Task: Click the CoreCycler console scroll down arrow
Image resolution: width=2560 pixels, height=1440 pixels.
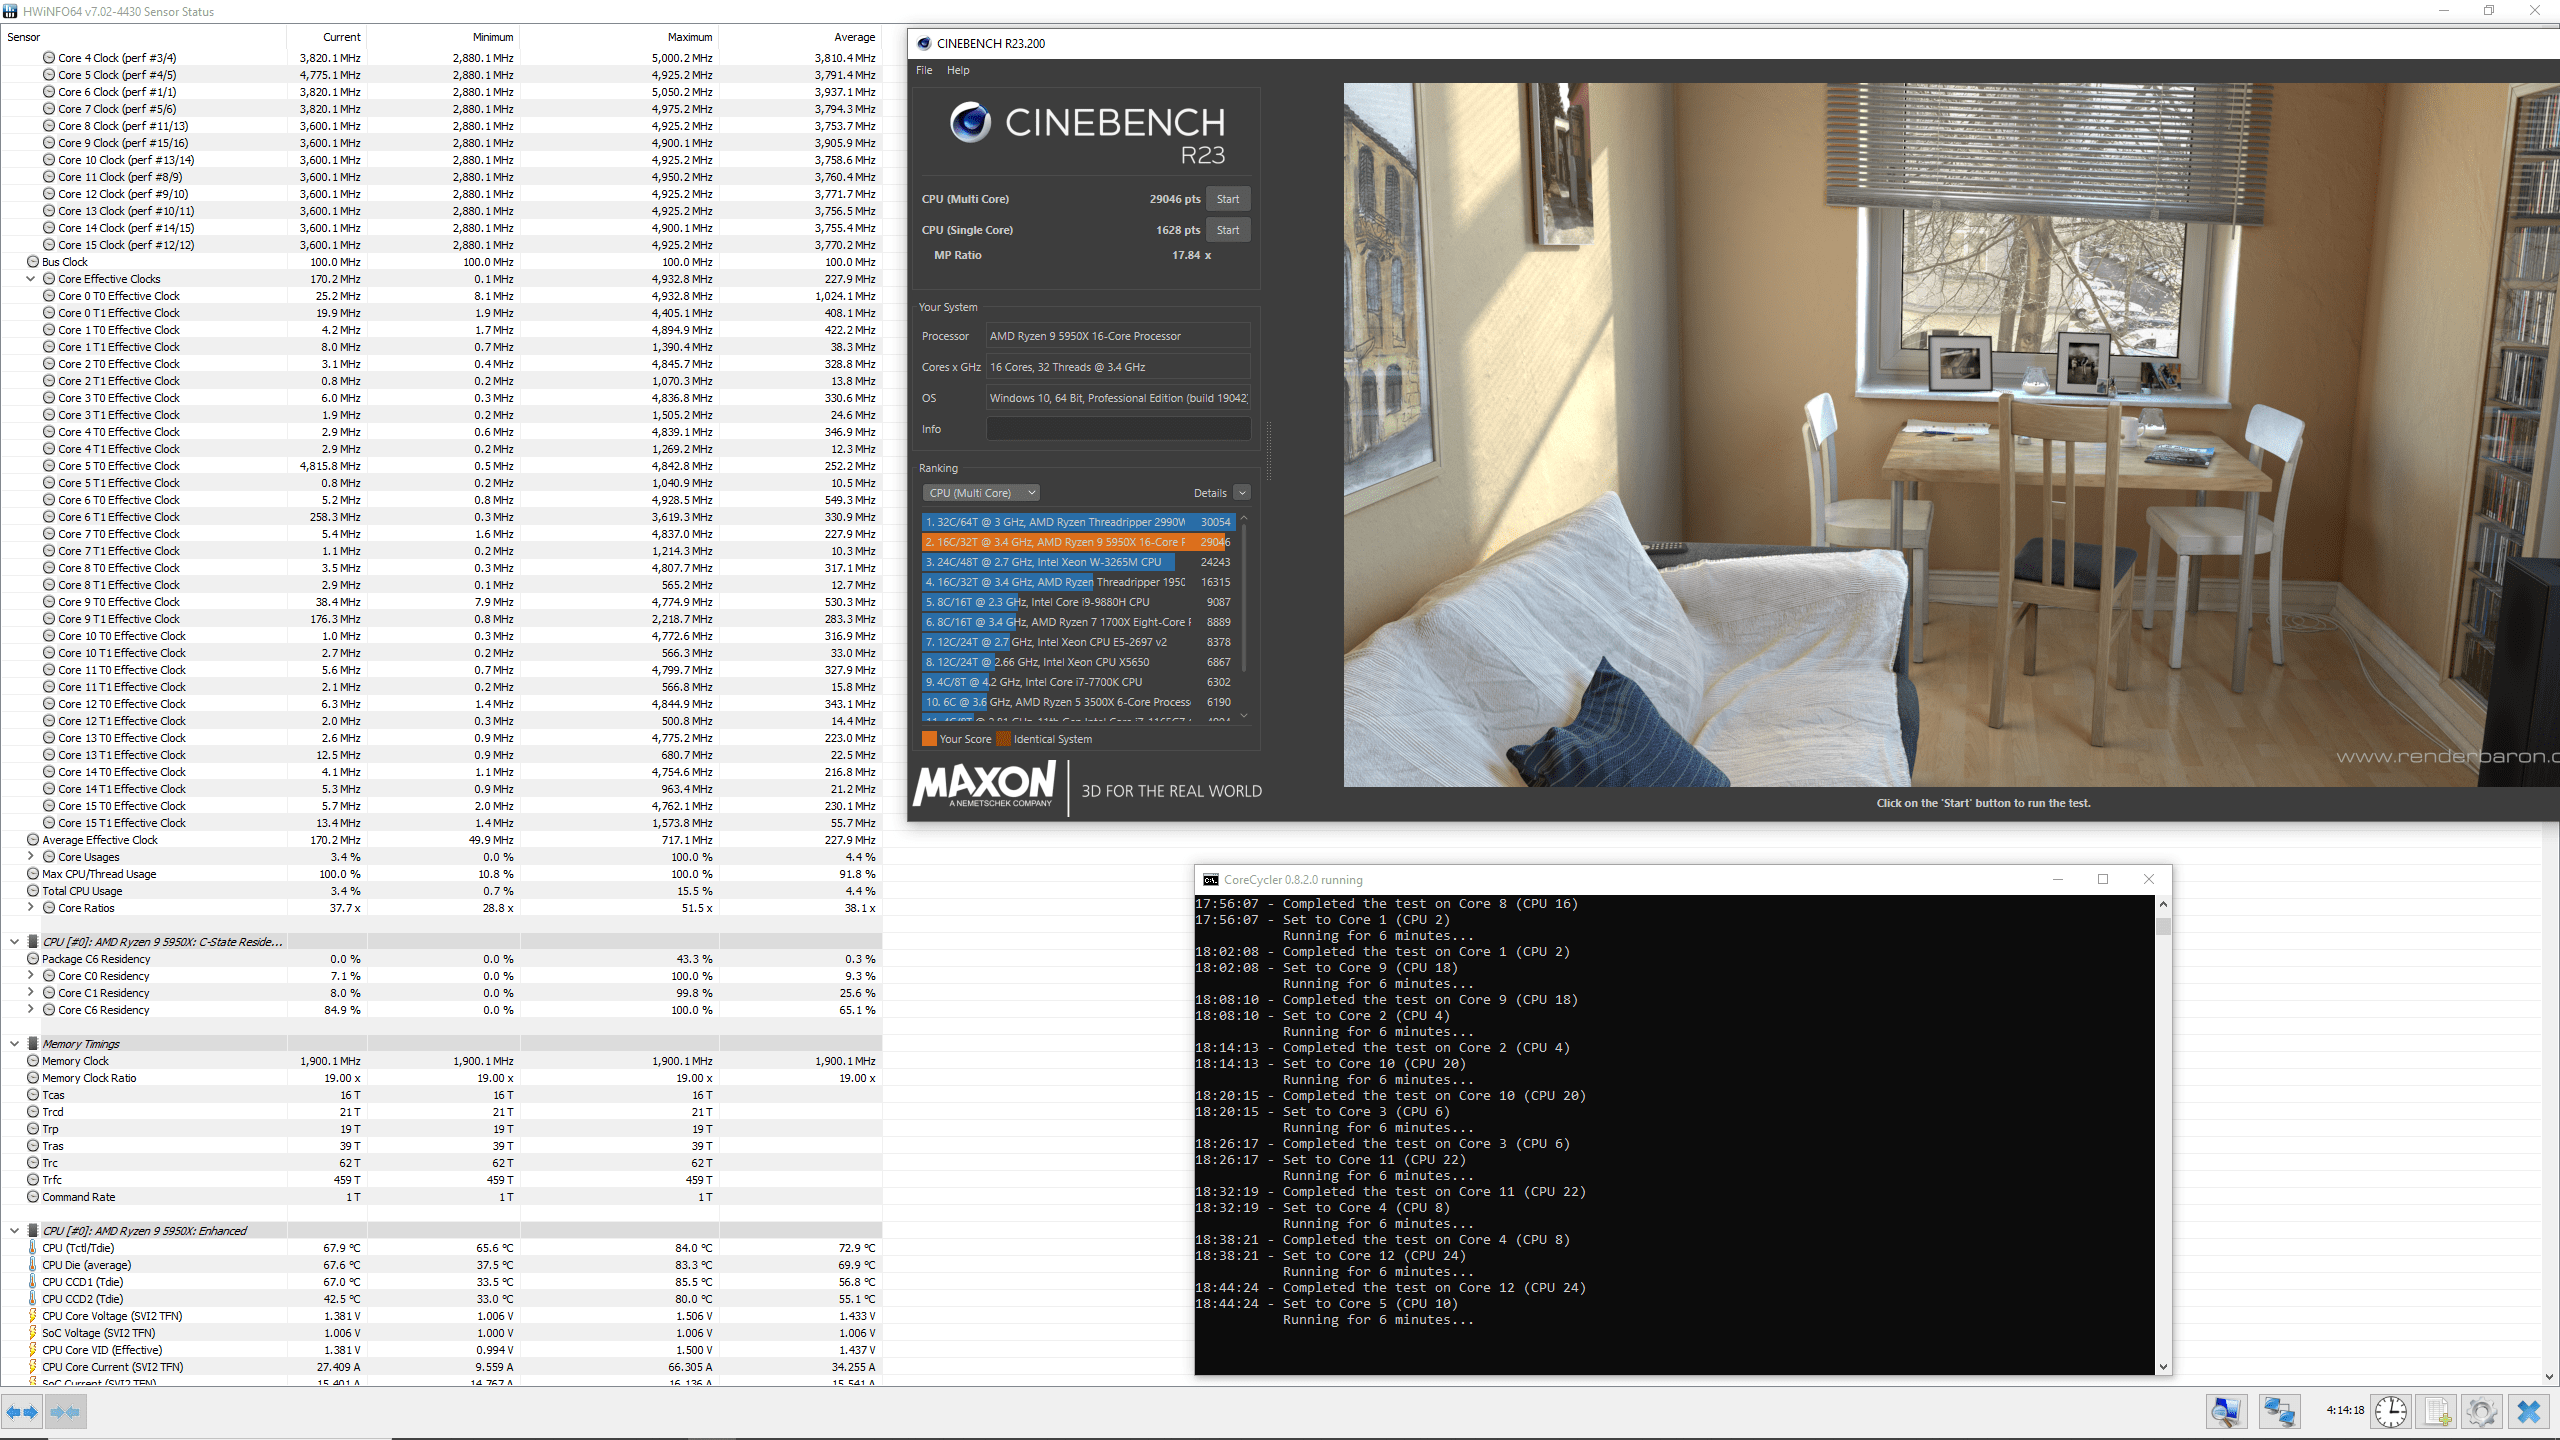Action: pos(2163,1366)
